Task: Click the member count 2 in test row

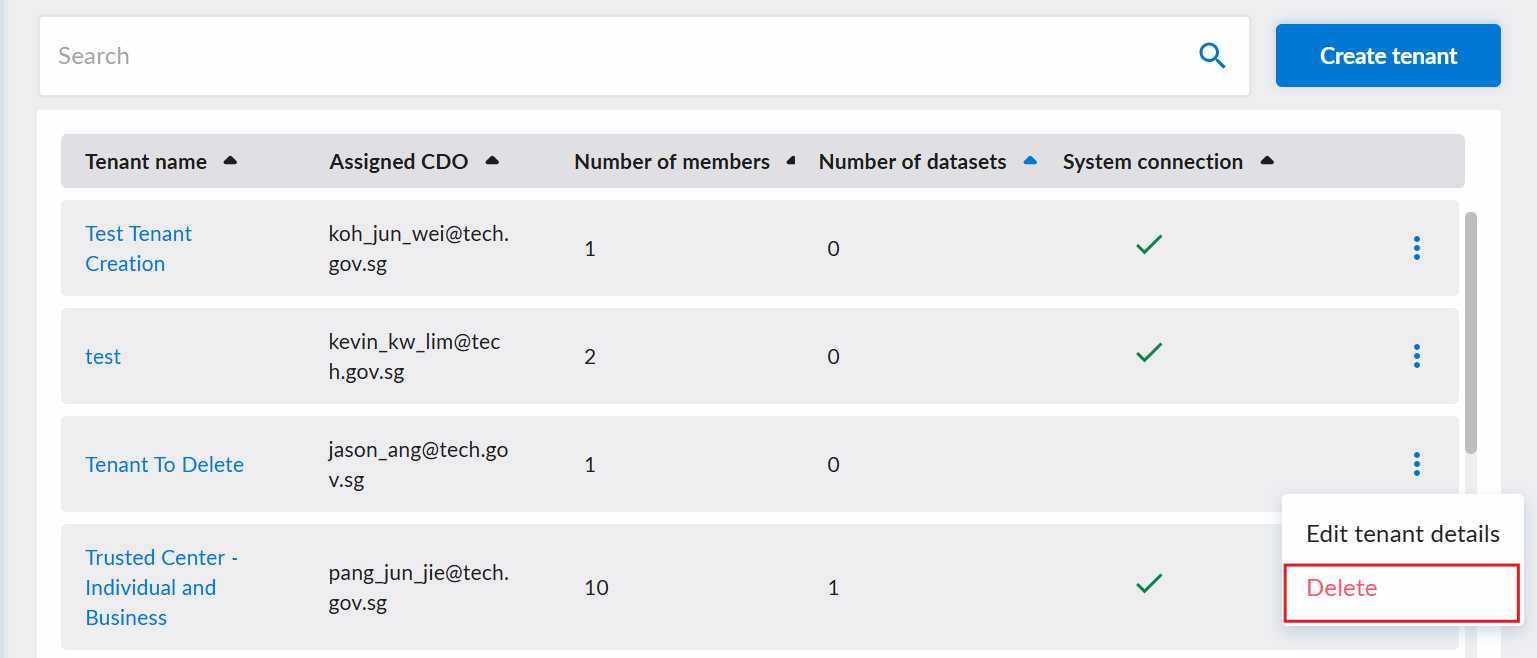Action: tap(590, 357)
